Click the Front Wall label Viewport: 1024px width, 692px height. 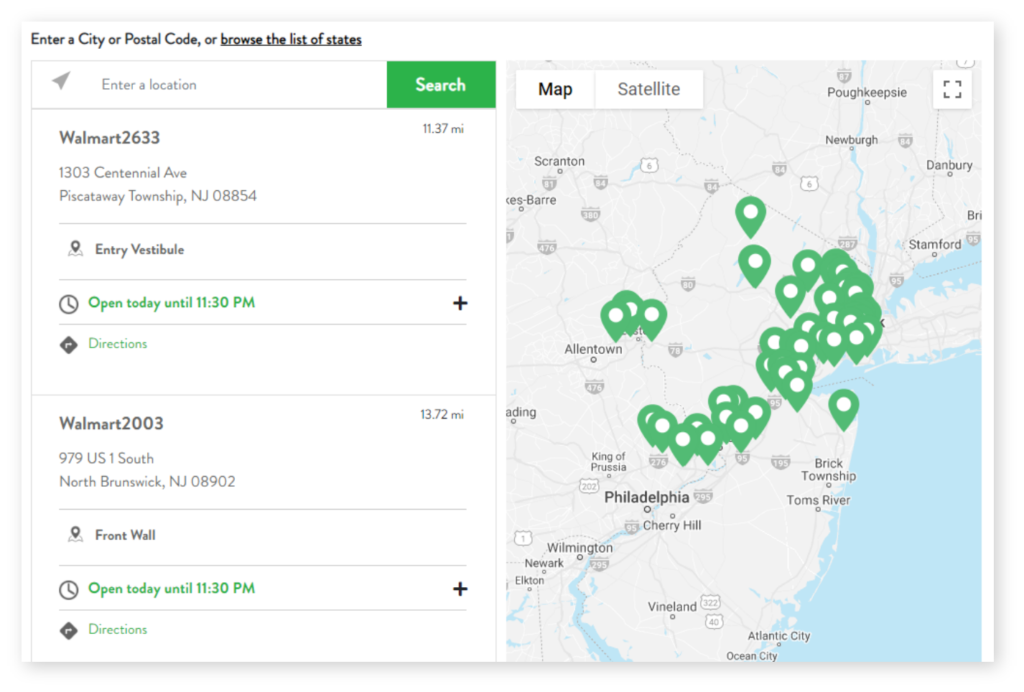pos(125,535)
